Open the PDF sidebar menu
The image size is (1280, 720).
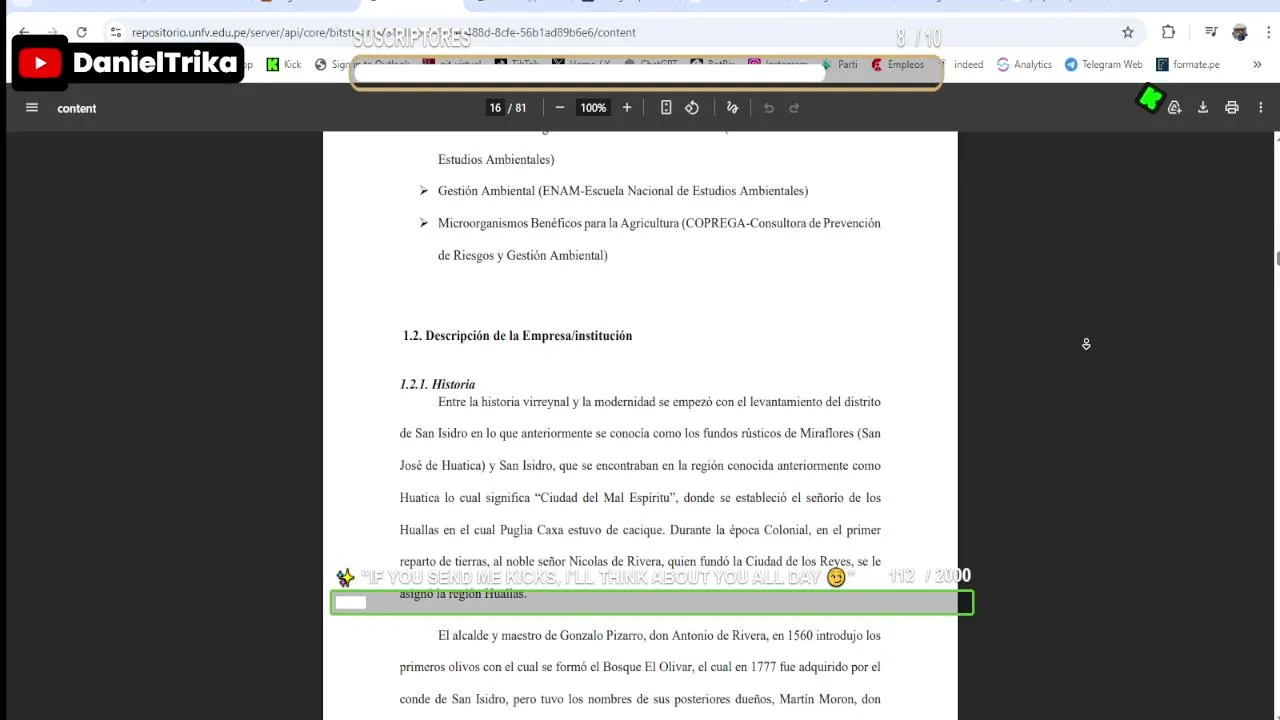coord(32,108)
